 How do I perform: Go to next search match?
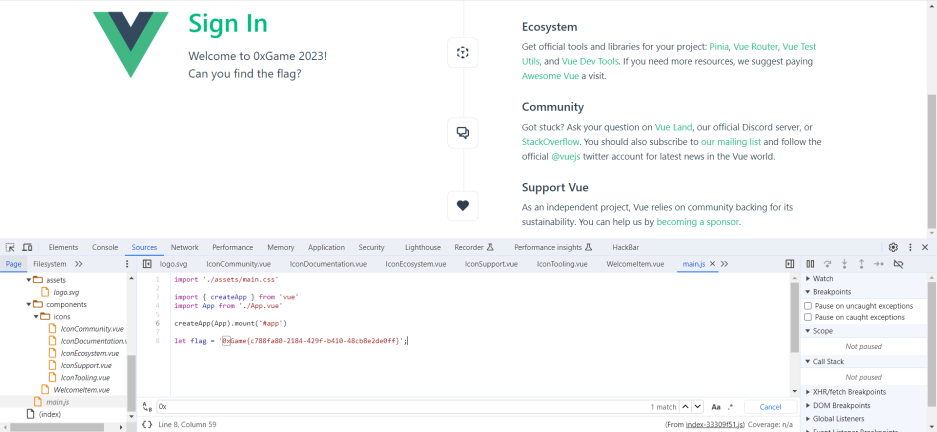[x=697, y=407]
